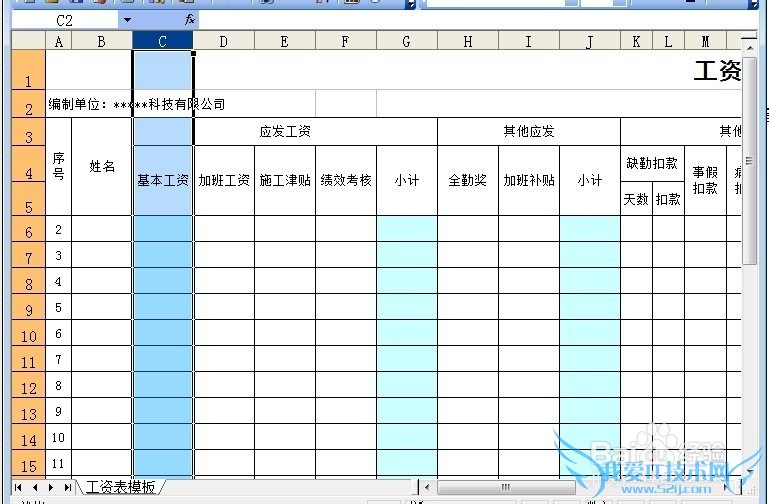The image size is (769, 504).
Task: Click the 施工津贴 header cell
Action: pos(285,180)
